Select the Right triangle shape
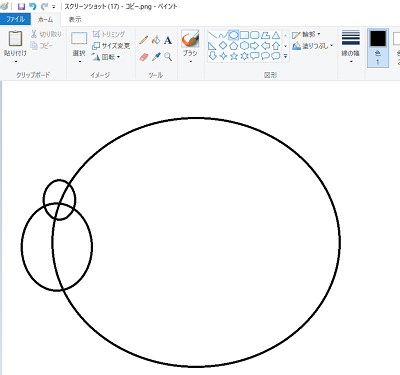 (212, 46)
